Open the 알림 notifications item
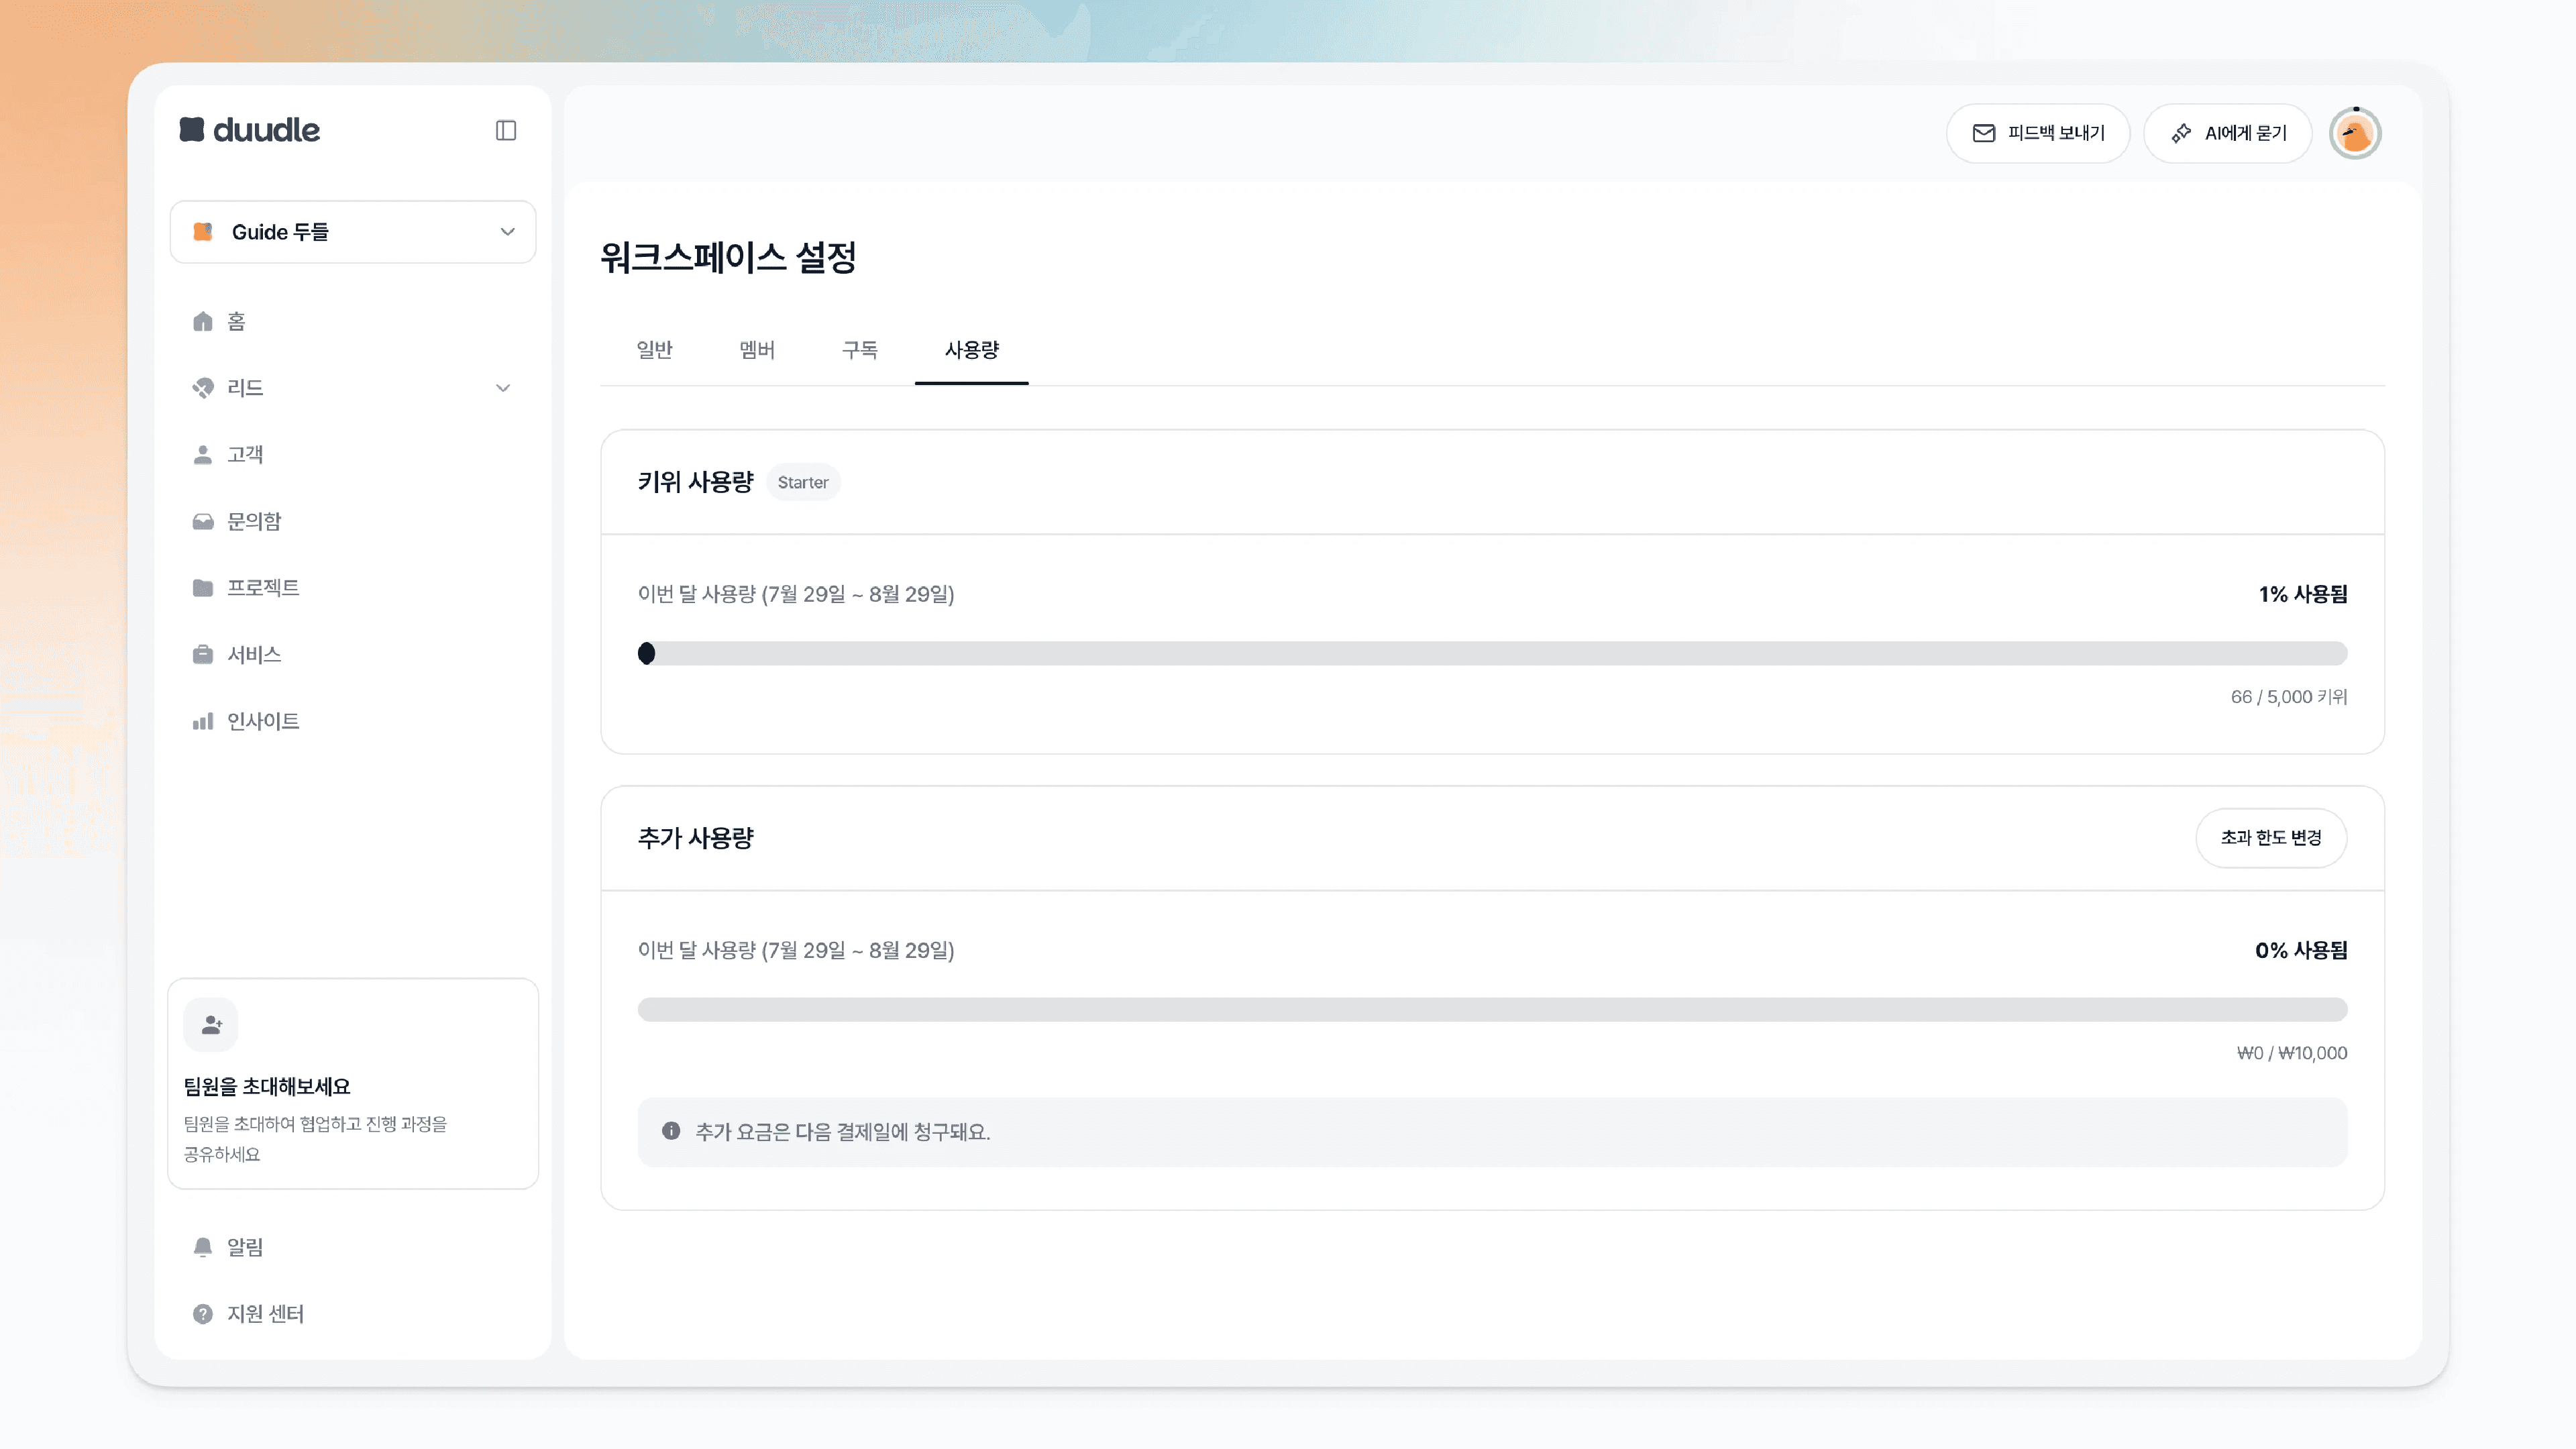 [x=353, y=1247]
